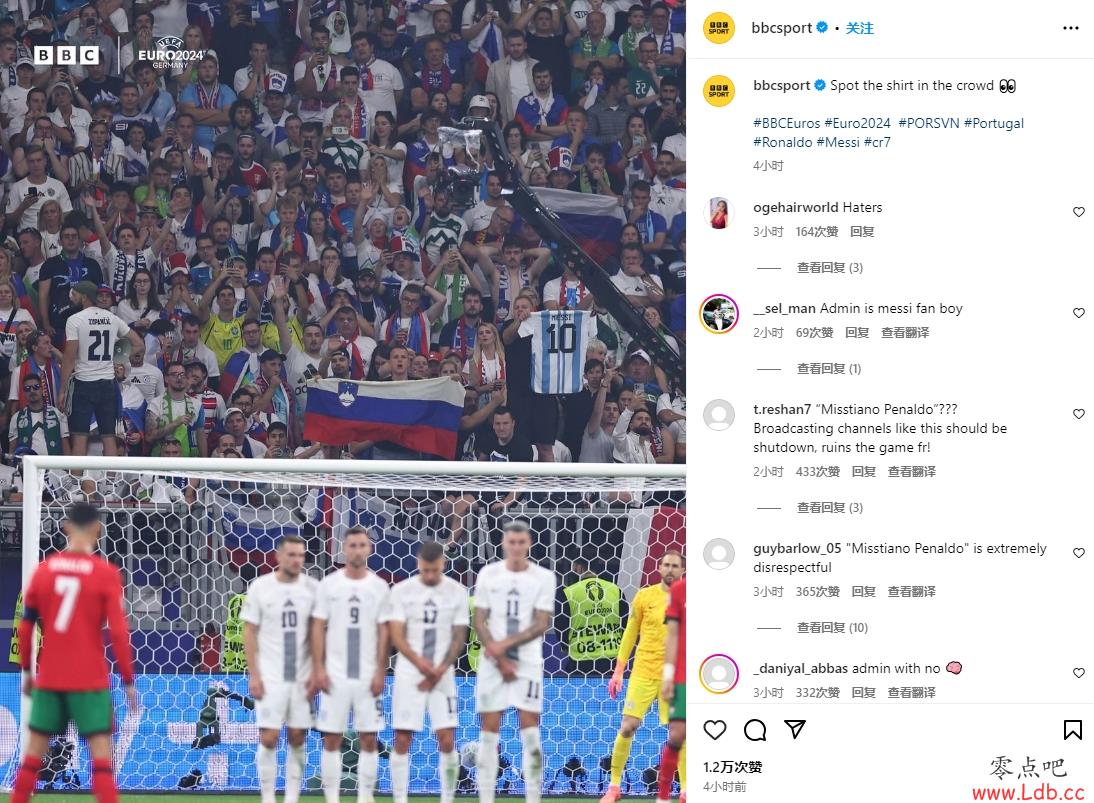Like __sel_man's comment with heart
The height and width of the screenshot is (803, 1094).
point(1079,313)
